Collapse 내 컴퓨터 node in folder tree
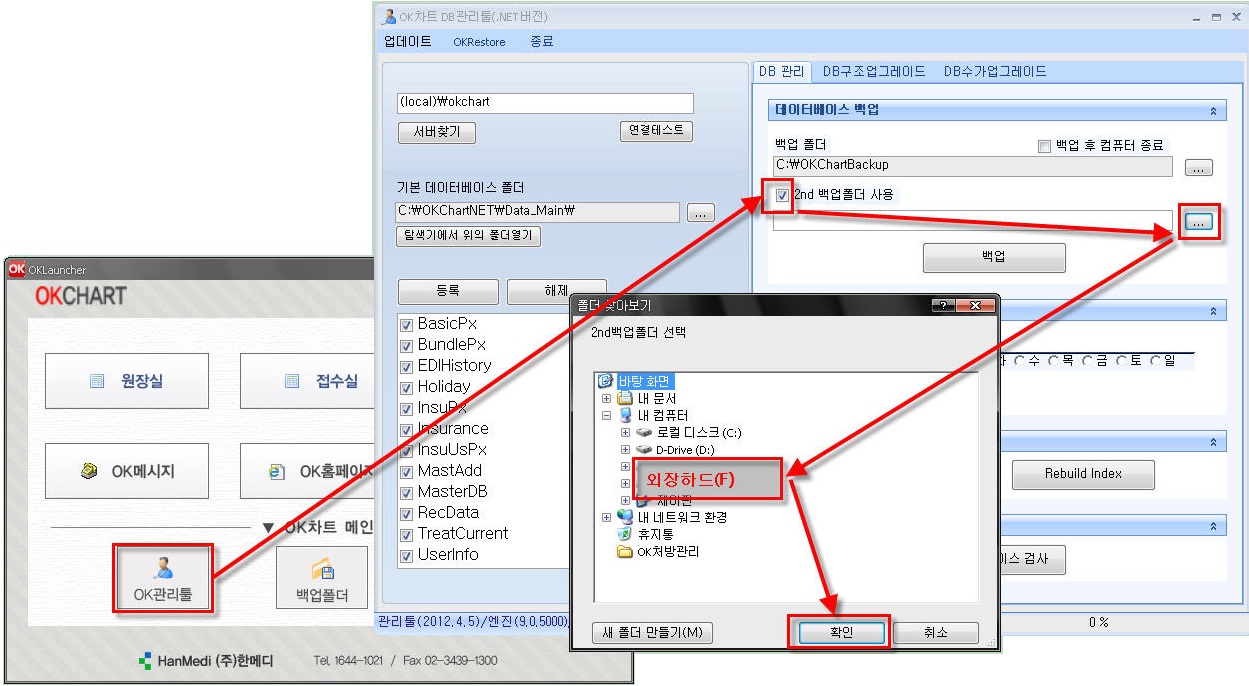Viewport: 1249px width, 686px height. pos(606,415)
